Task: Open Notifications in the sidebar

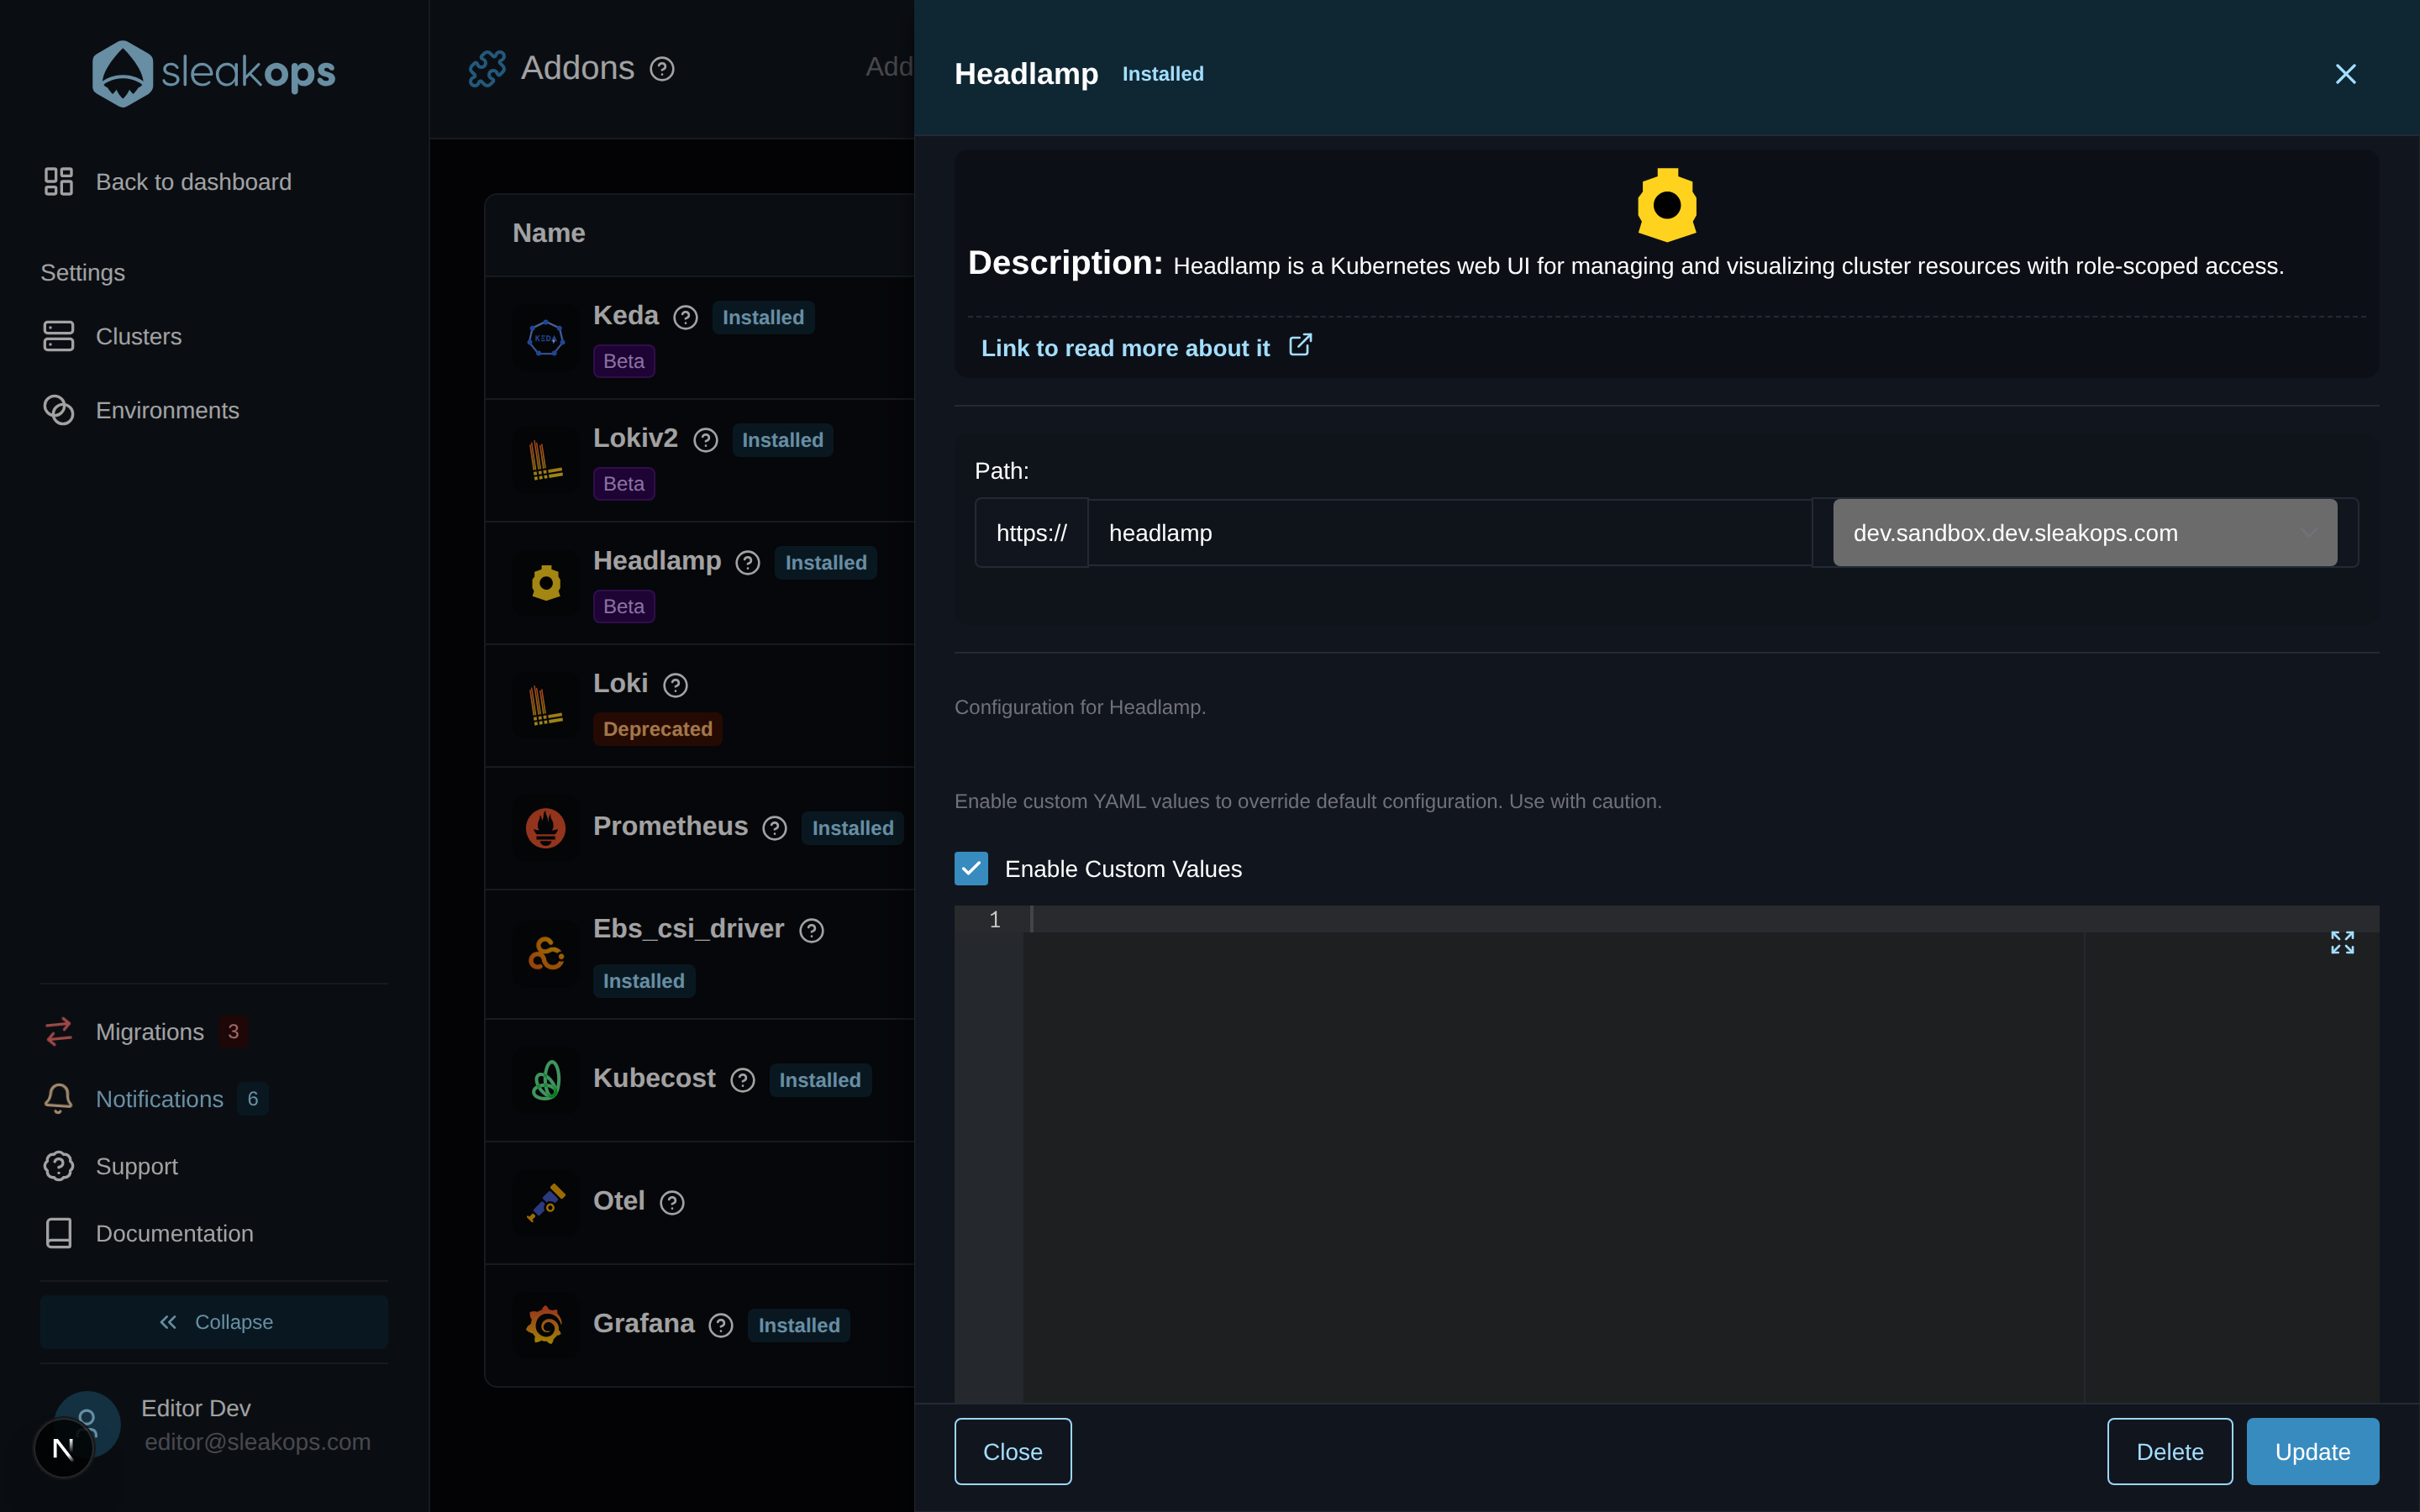Action: (x=134, y=1098)
